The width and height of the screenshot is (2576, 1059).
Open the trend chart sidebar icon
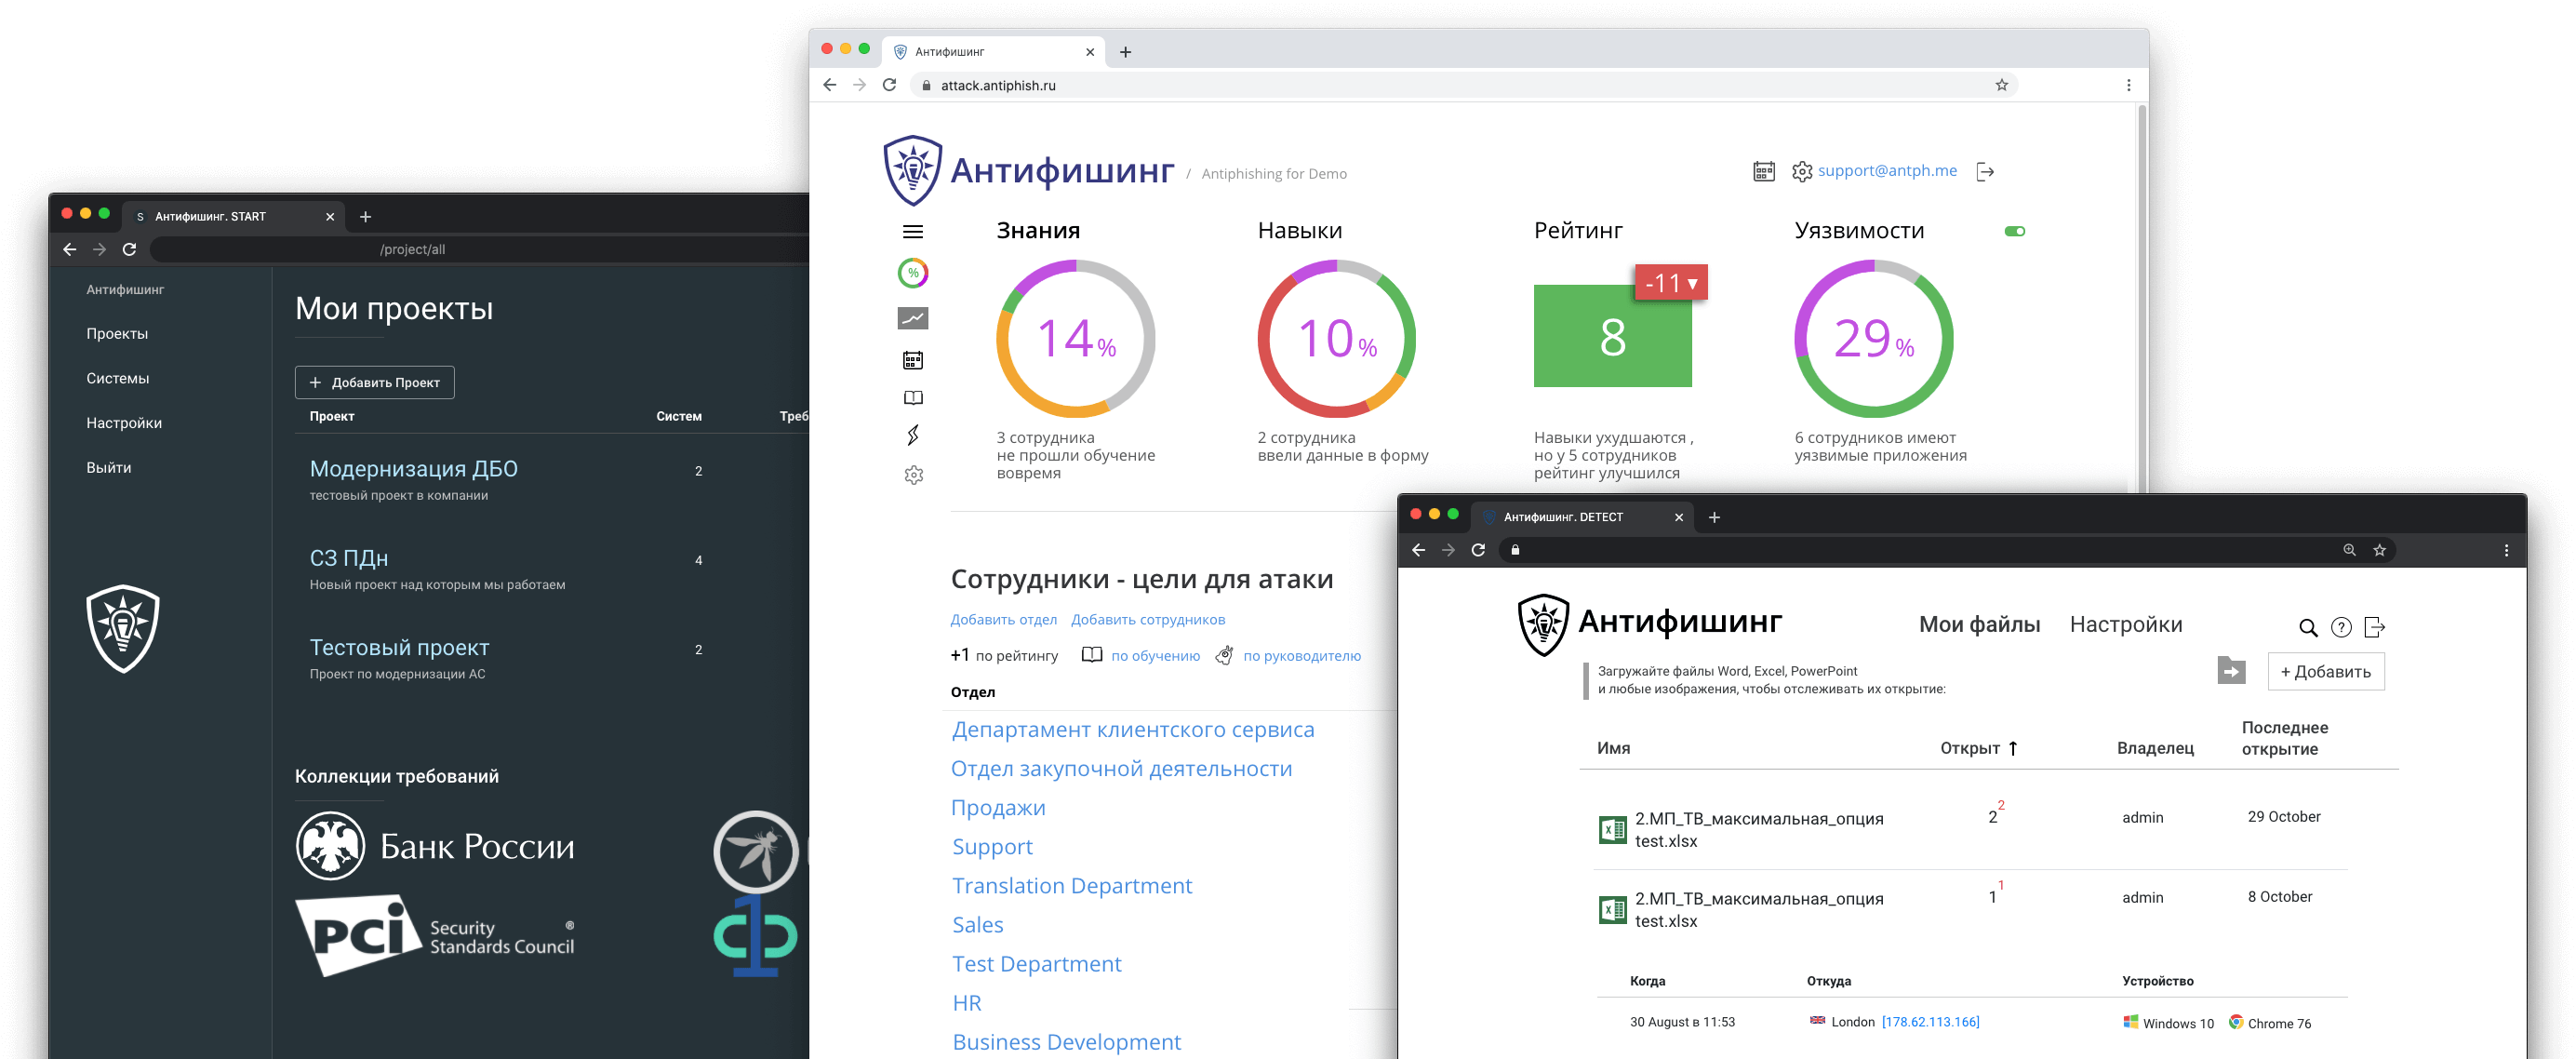912,318
